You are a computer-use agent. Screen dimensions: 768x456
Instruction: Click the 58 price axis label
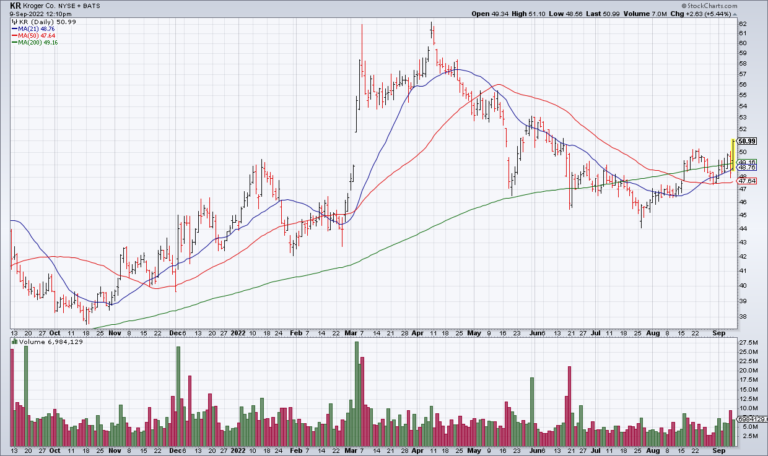[743, 64]
